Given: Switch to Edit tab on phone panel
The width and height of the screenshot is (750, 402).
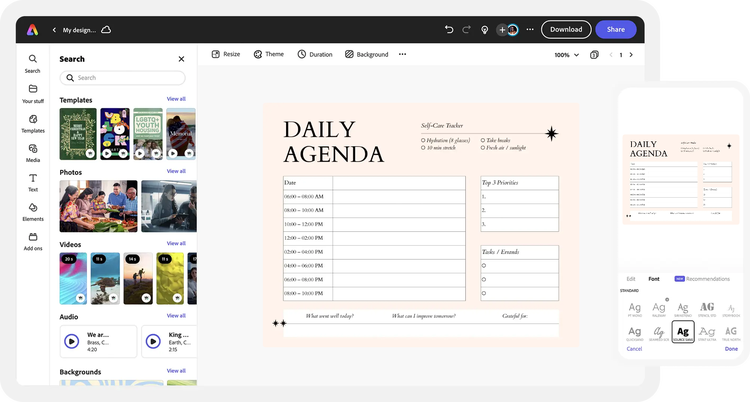Looking at the screenshot, I should click(x=631, y=279).
